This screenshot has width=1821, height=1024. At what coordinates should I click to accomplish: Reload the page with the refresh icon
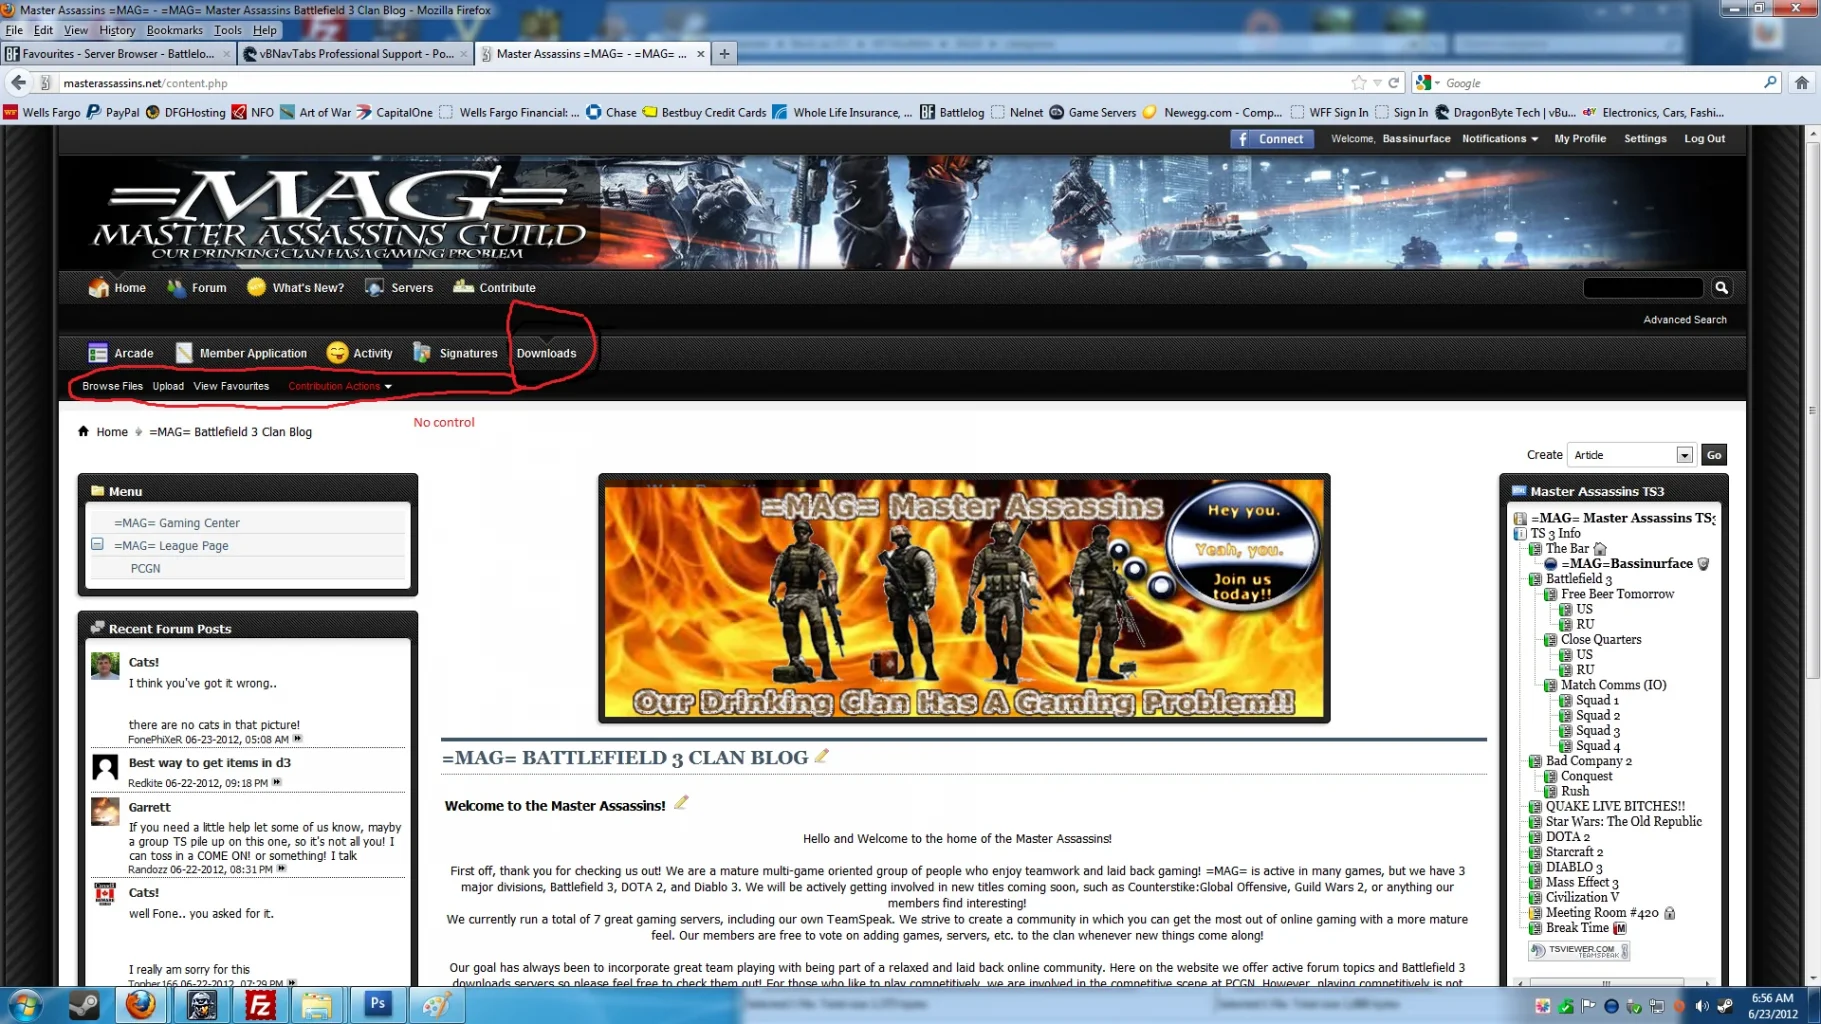(1394, 83)
